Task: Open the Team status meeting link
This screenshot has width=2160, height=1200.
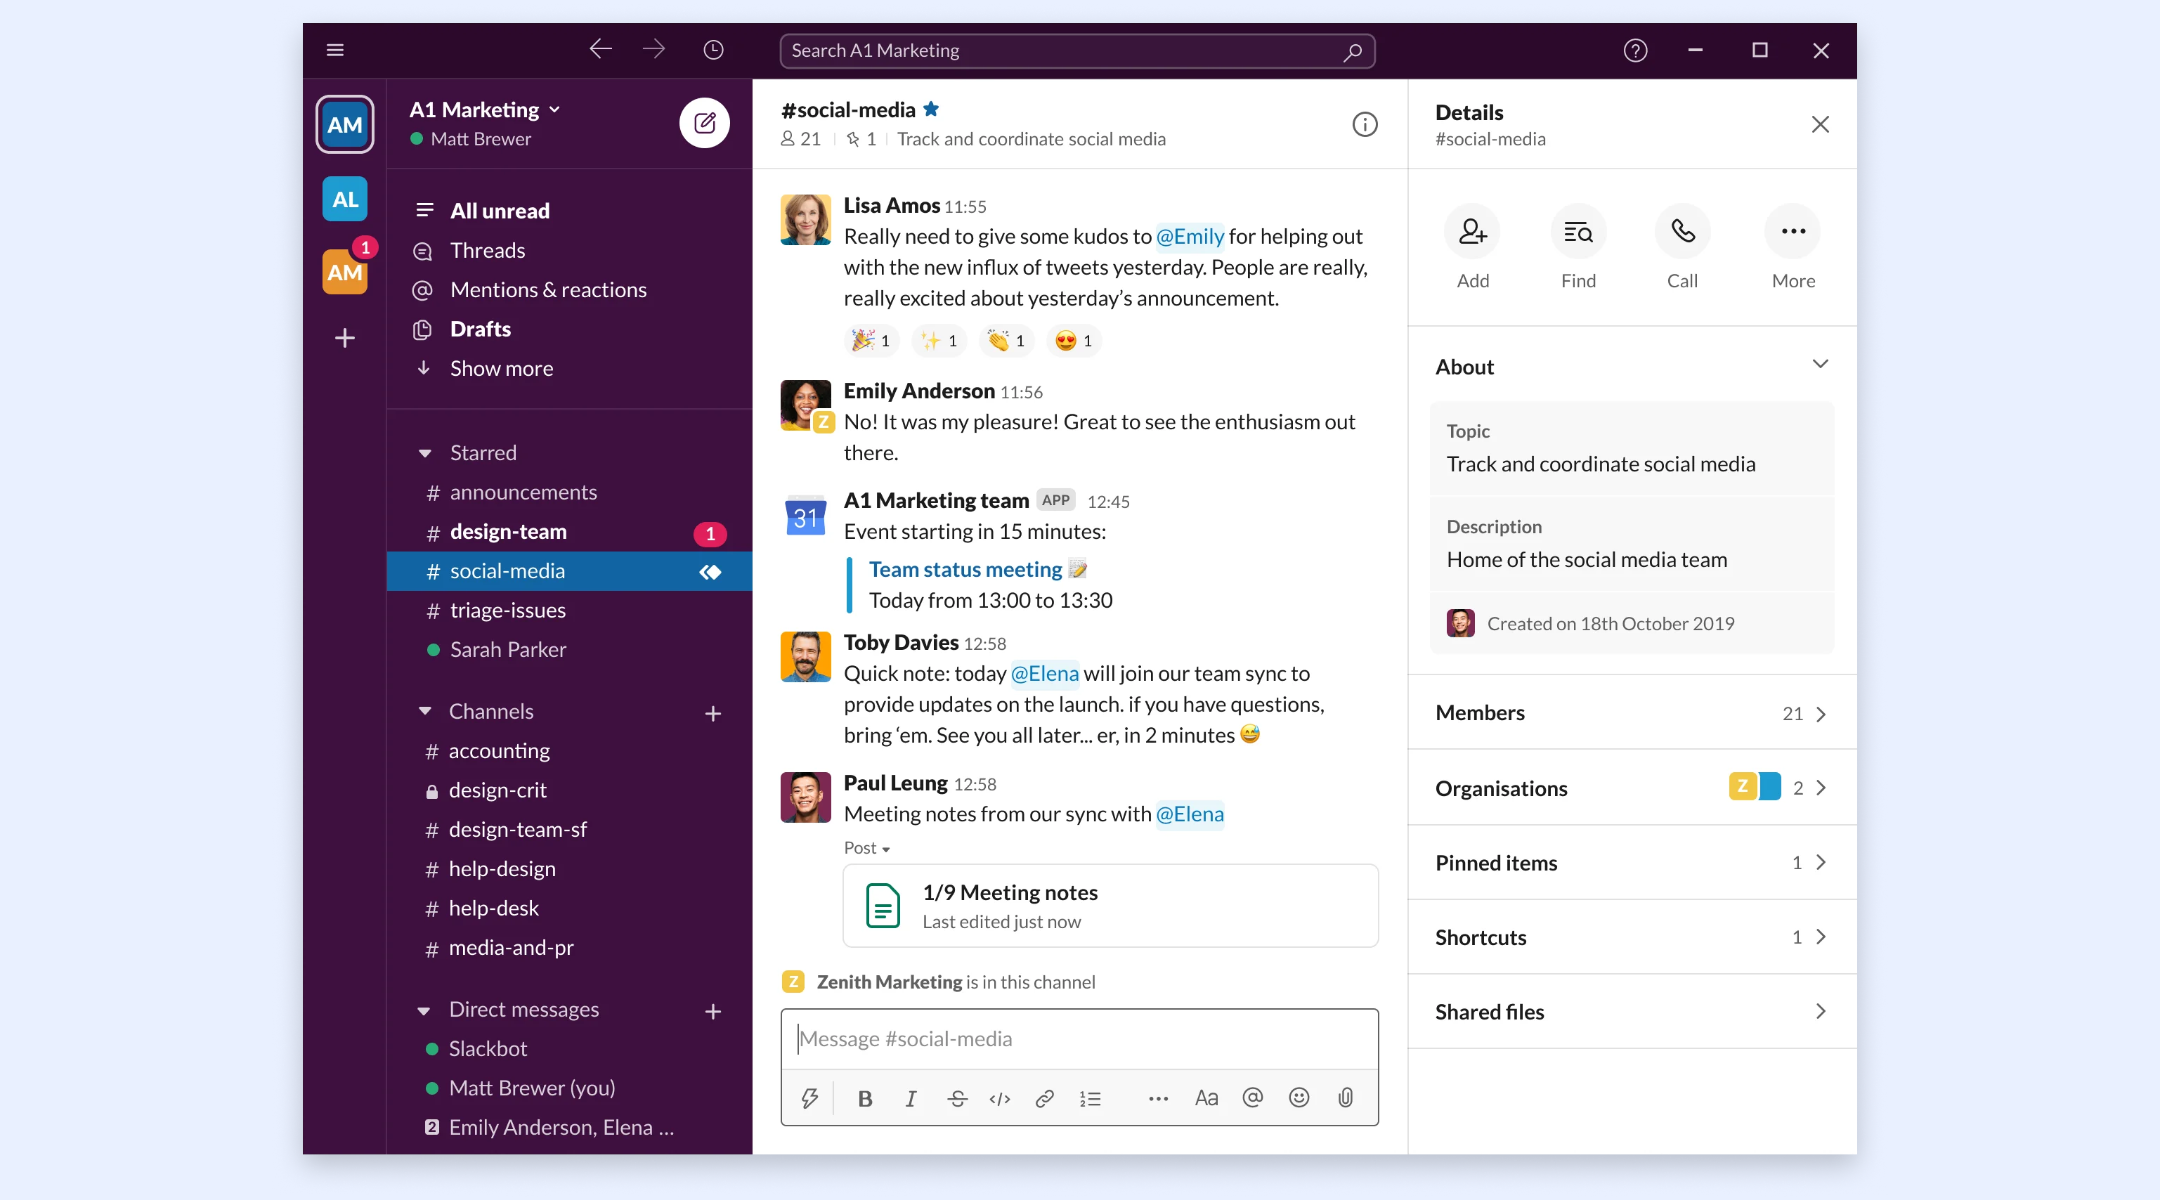Action: point(965,569)
